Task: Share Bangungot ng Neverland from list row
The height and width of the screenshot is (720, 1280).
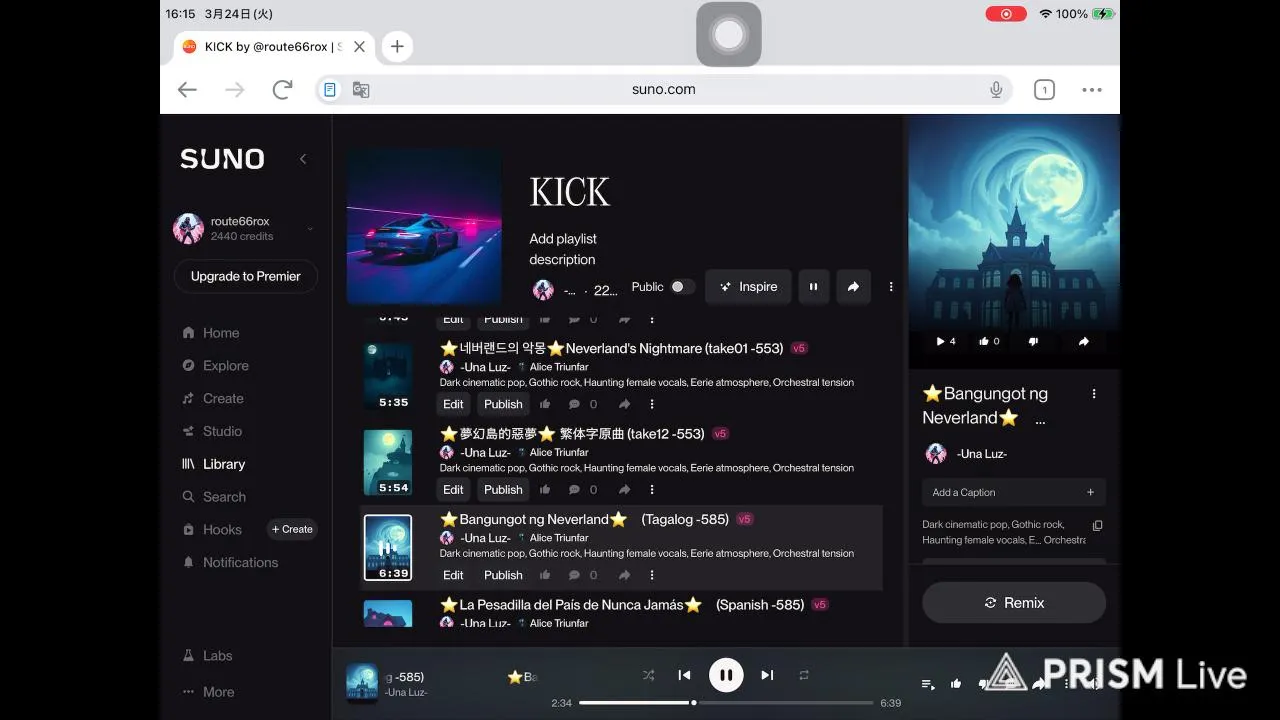Action: [624, 575]
